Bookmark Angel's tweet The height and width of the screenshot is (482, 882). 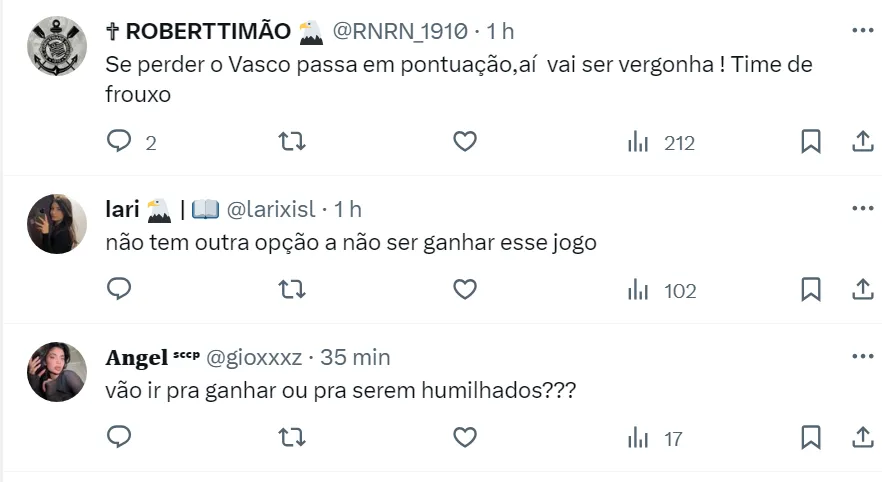click(811, 437)
